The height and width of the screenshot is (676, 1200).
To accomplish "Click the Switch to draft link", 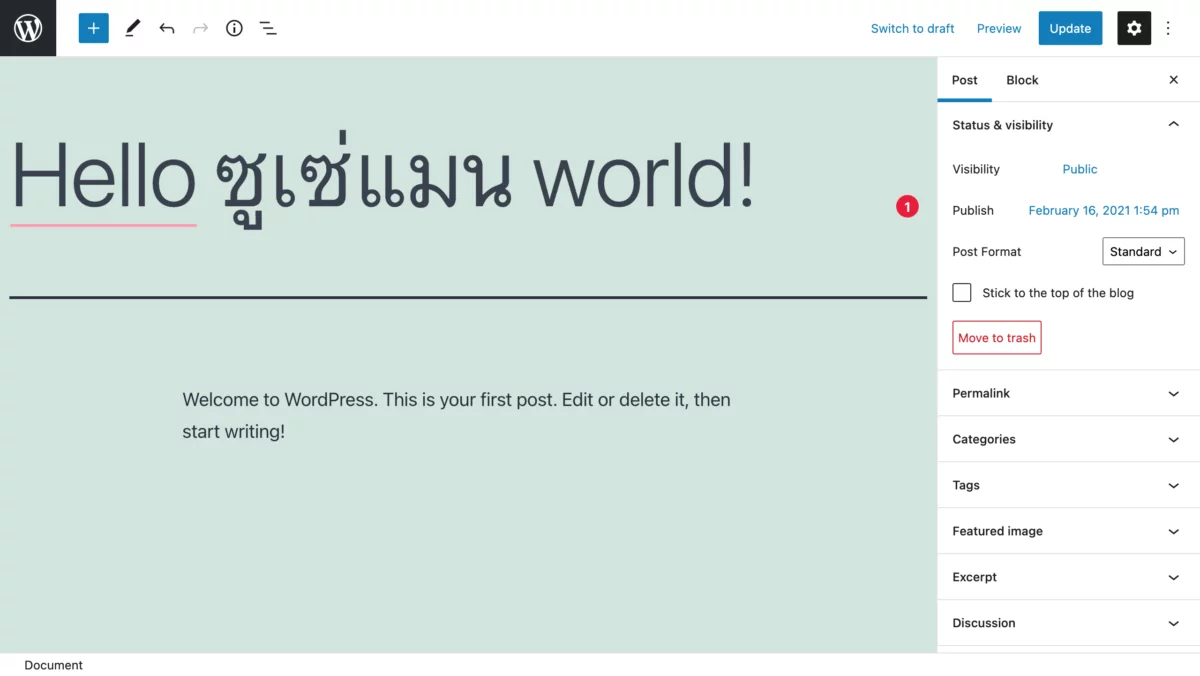I will pyautogui.click(x=912, y=28).
